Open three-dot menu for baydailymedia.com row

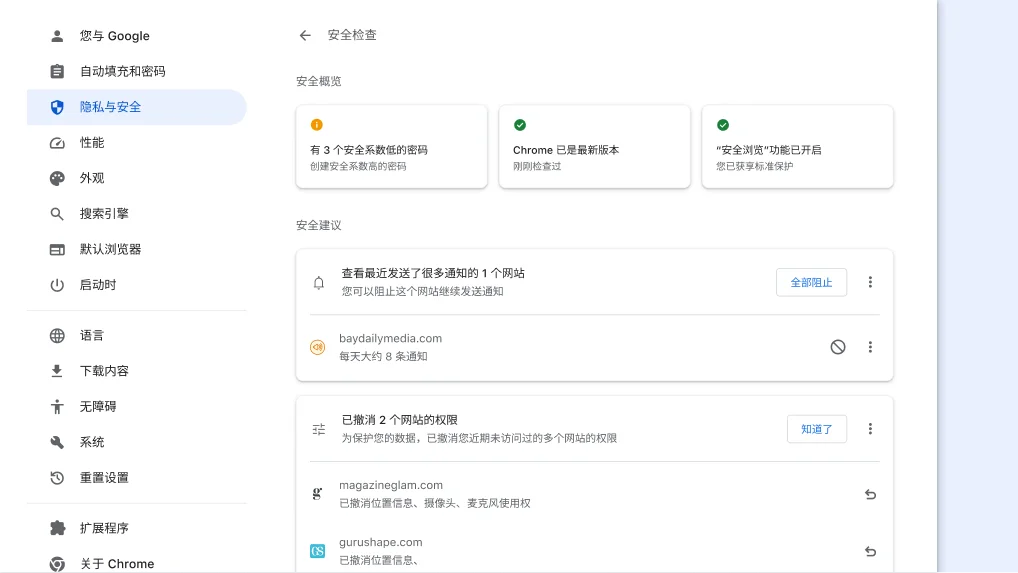(870, 347)
